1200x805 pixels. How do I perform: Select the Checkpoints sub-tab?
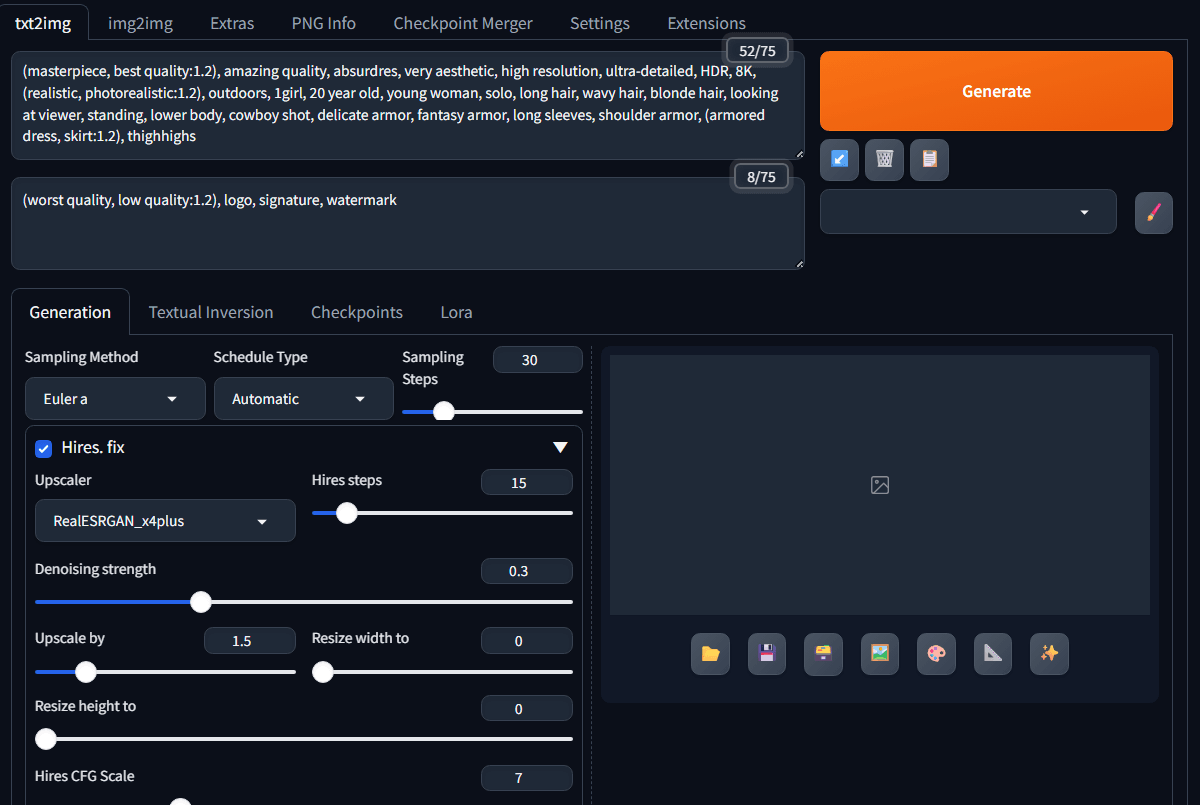click(357, 312)
